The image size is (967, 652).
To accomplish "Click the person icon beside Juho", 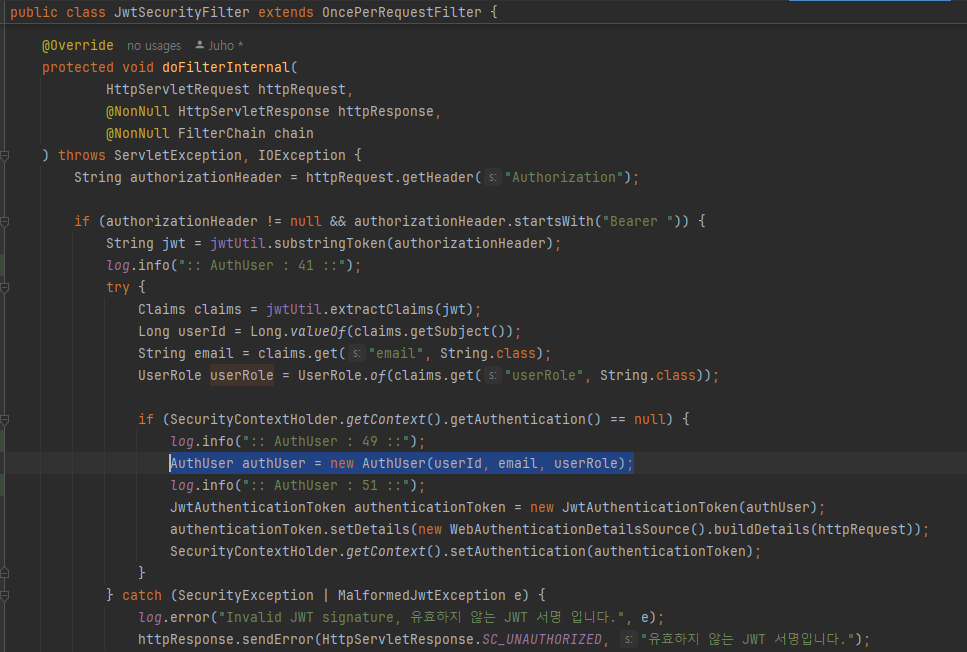I will coord(200,45).
